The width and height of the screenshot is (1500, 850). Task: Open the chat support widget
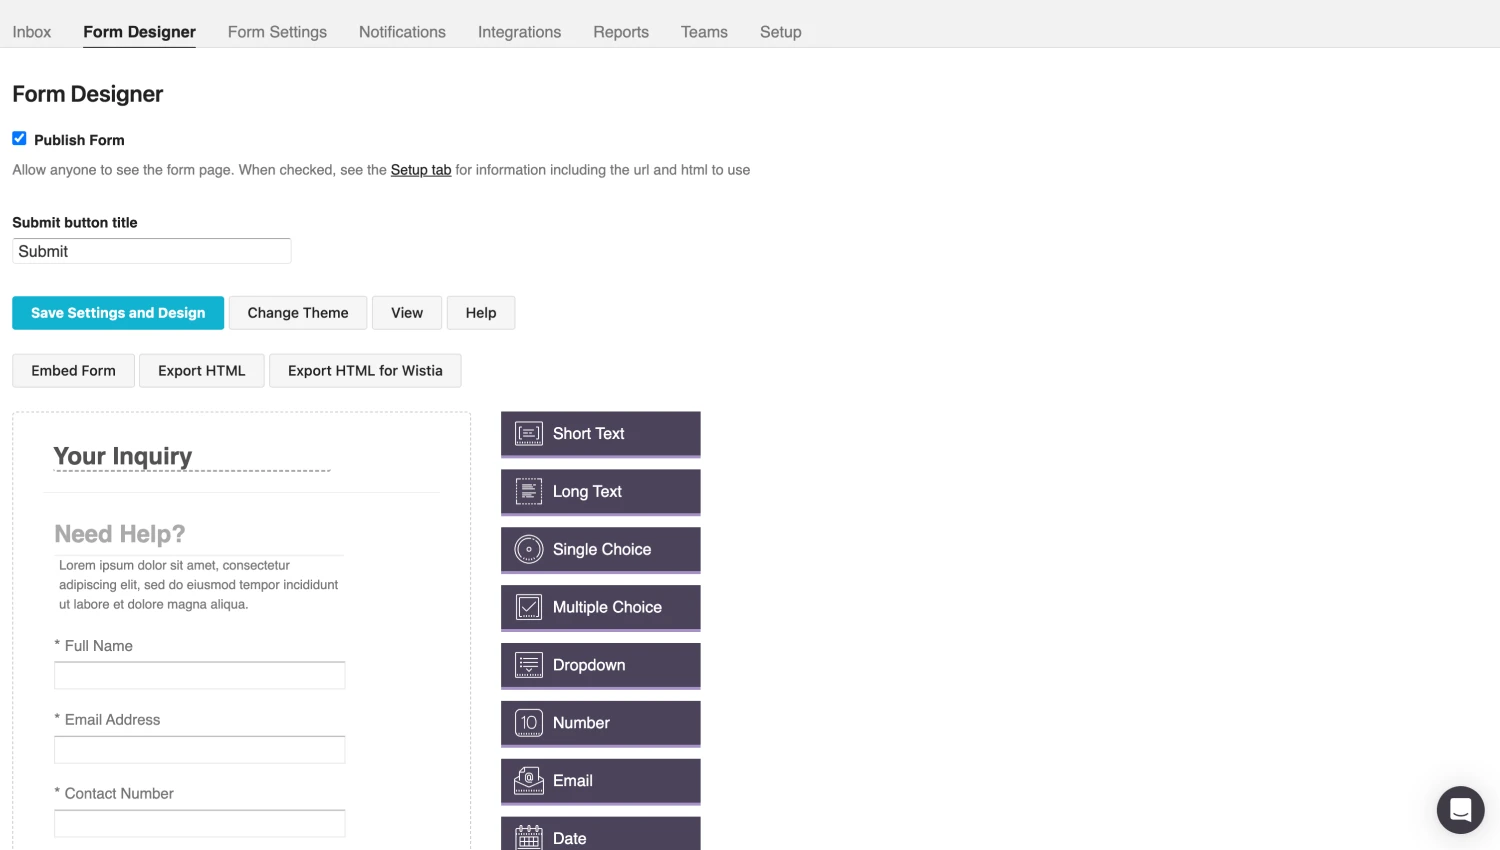tap(1460, 809)
